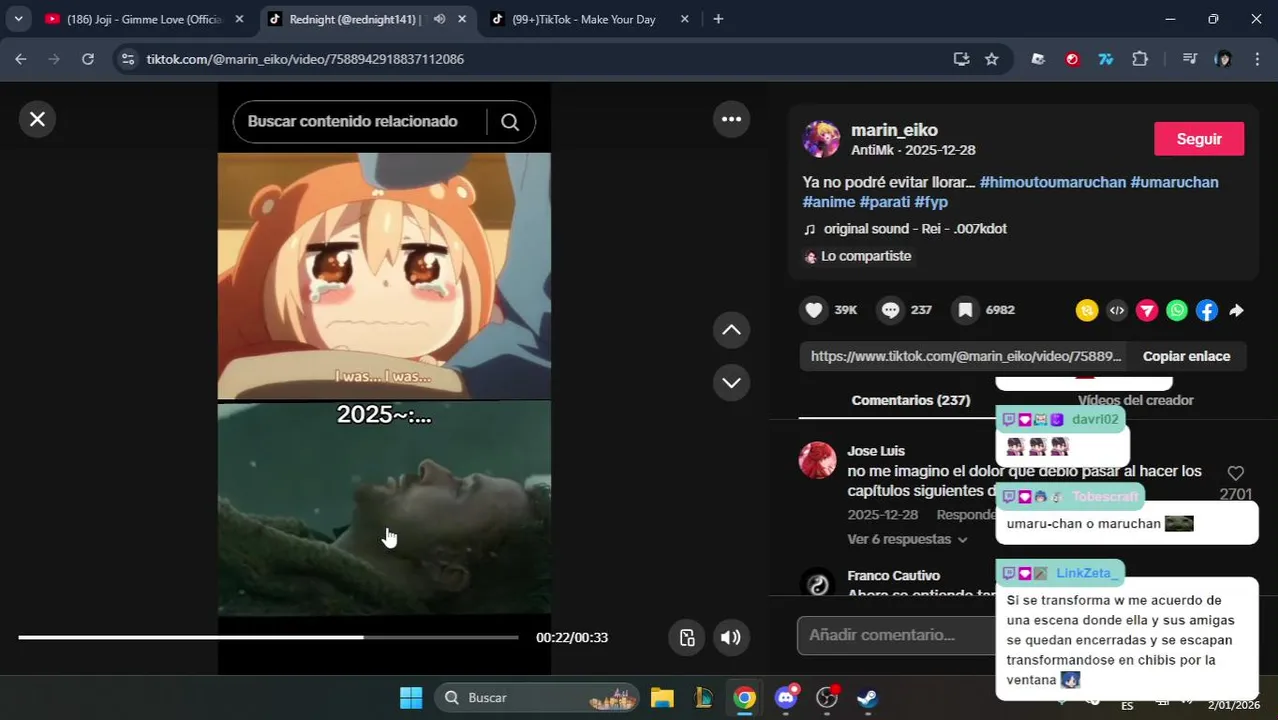
Task: Open the #umaruchan hashtag
Action: (1174, 182)
